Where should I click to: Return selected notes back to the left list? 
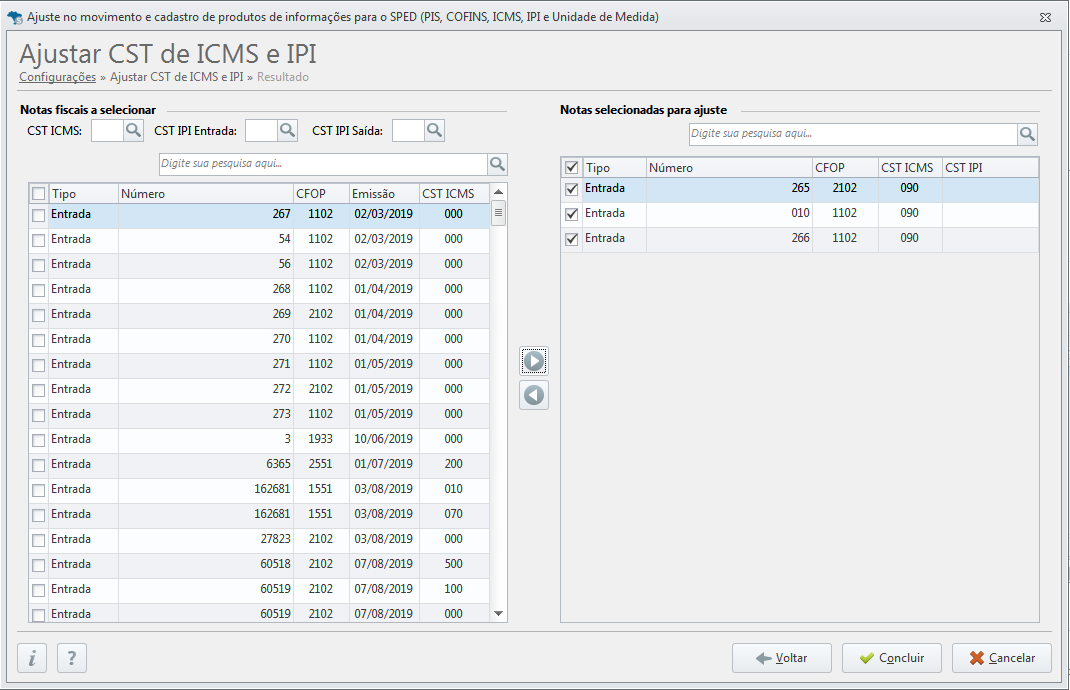[x=533, y=395]
